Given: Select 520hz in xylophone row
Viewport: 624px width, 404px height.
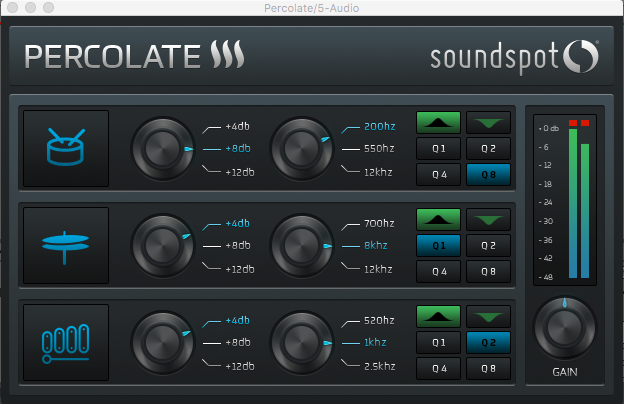Looking at the screenshot, I should (x=379, y=320).
